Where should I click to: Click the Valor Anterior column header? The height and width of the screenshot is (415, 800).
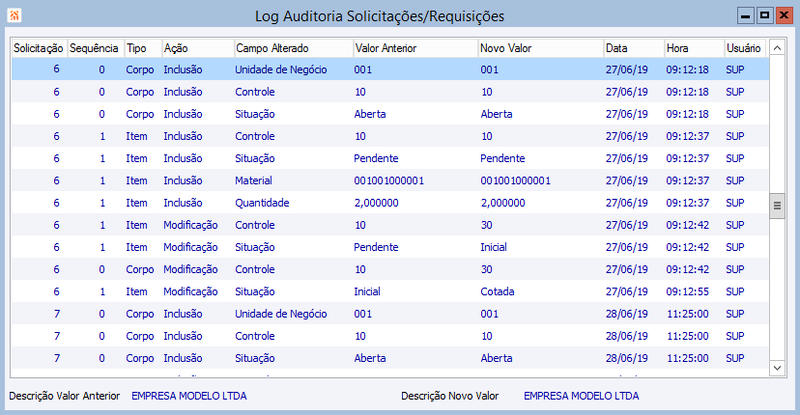tap(415, 48)
